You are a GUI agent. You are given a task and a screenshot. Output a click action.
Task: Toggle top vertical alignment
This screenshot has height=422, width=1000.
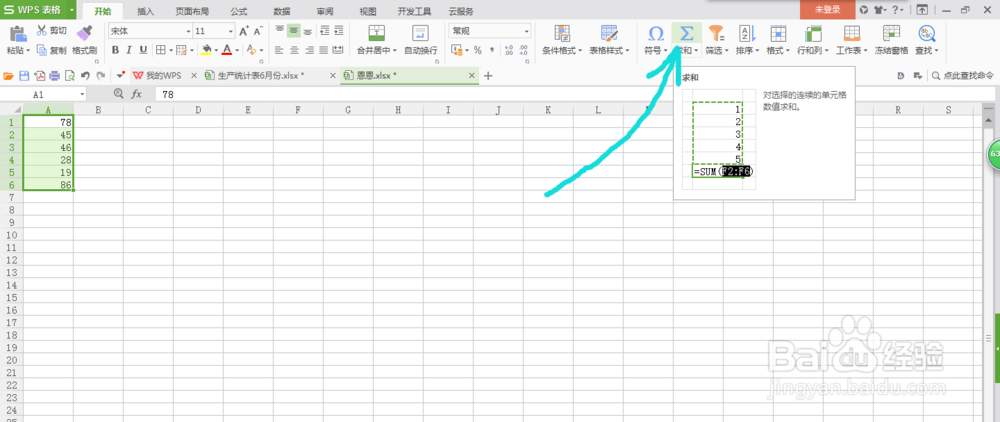[x=279, y=31]
